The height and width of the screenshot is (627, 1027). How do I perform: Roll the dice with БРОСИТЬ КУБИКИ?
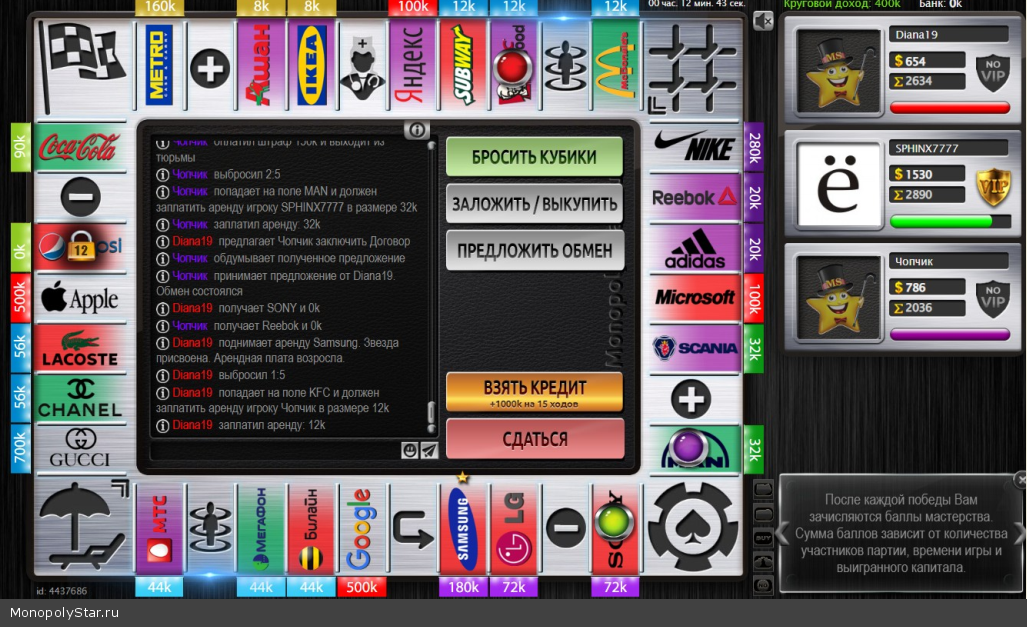point(534,157)
